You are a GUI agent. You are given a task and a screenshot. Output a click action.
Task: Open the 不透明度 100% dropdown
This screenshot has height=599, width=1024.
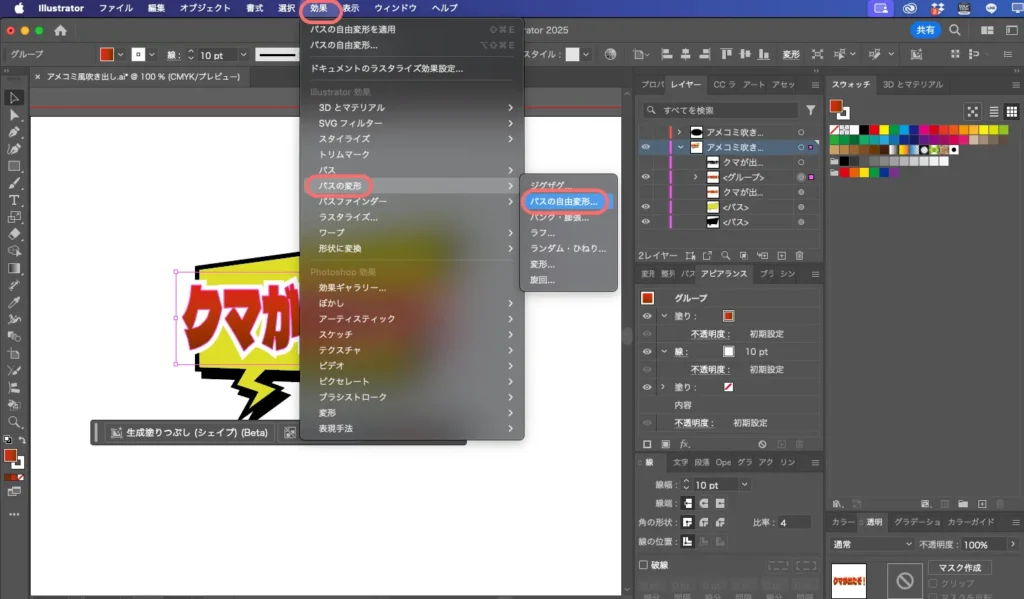click(1012, 544)
